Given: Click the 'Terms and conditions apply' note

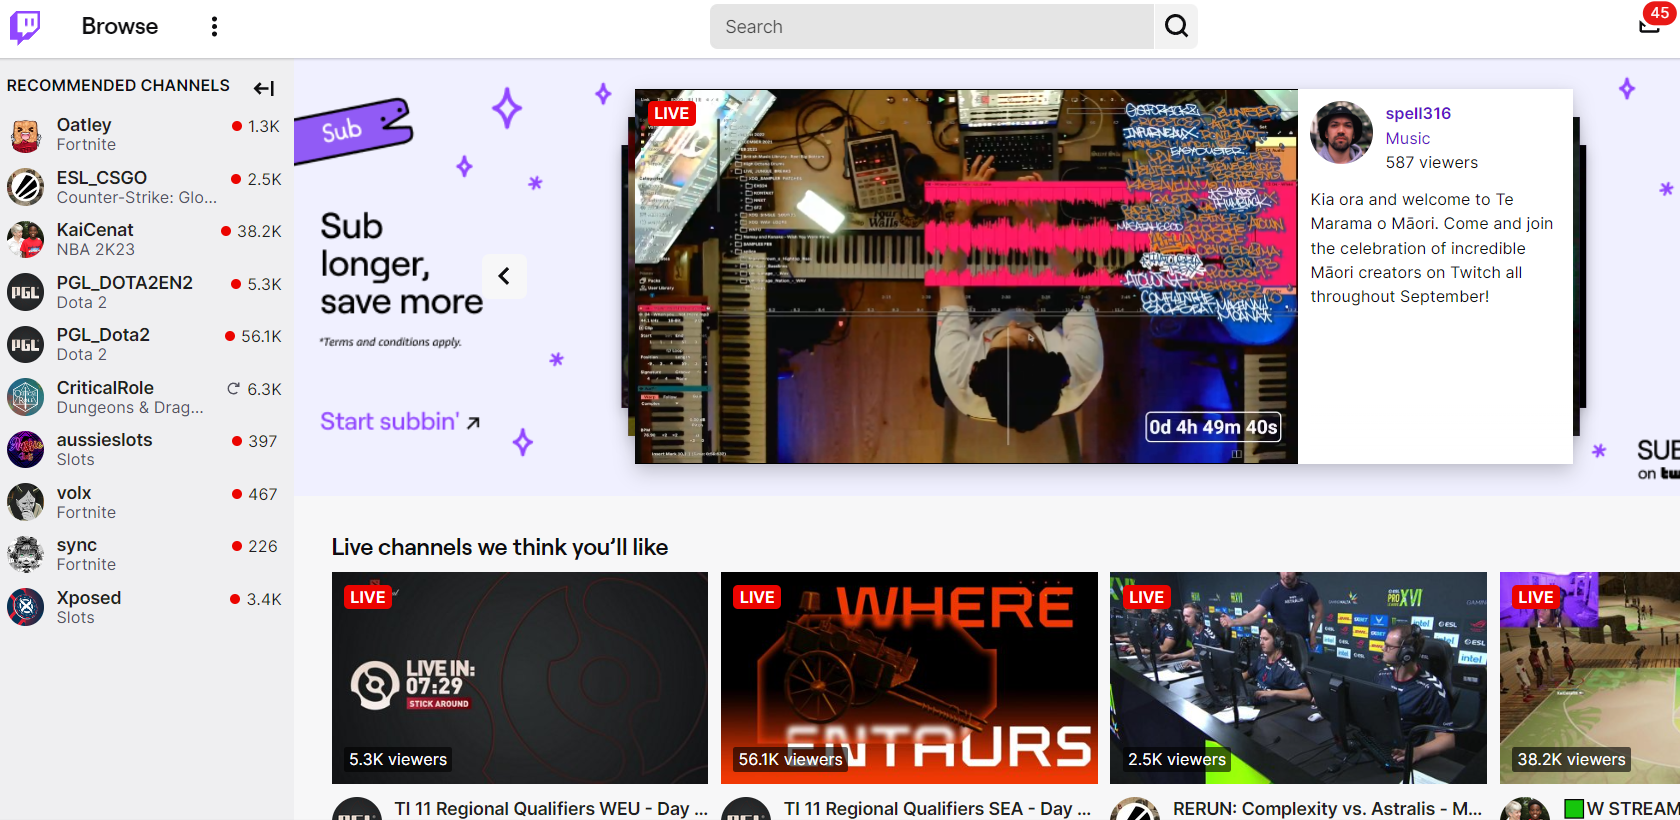Looking at the screenshot, I should pyautogui.click(x=391, y=342).
